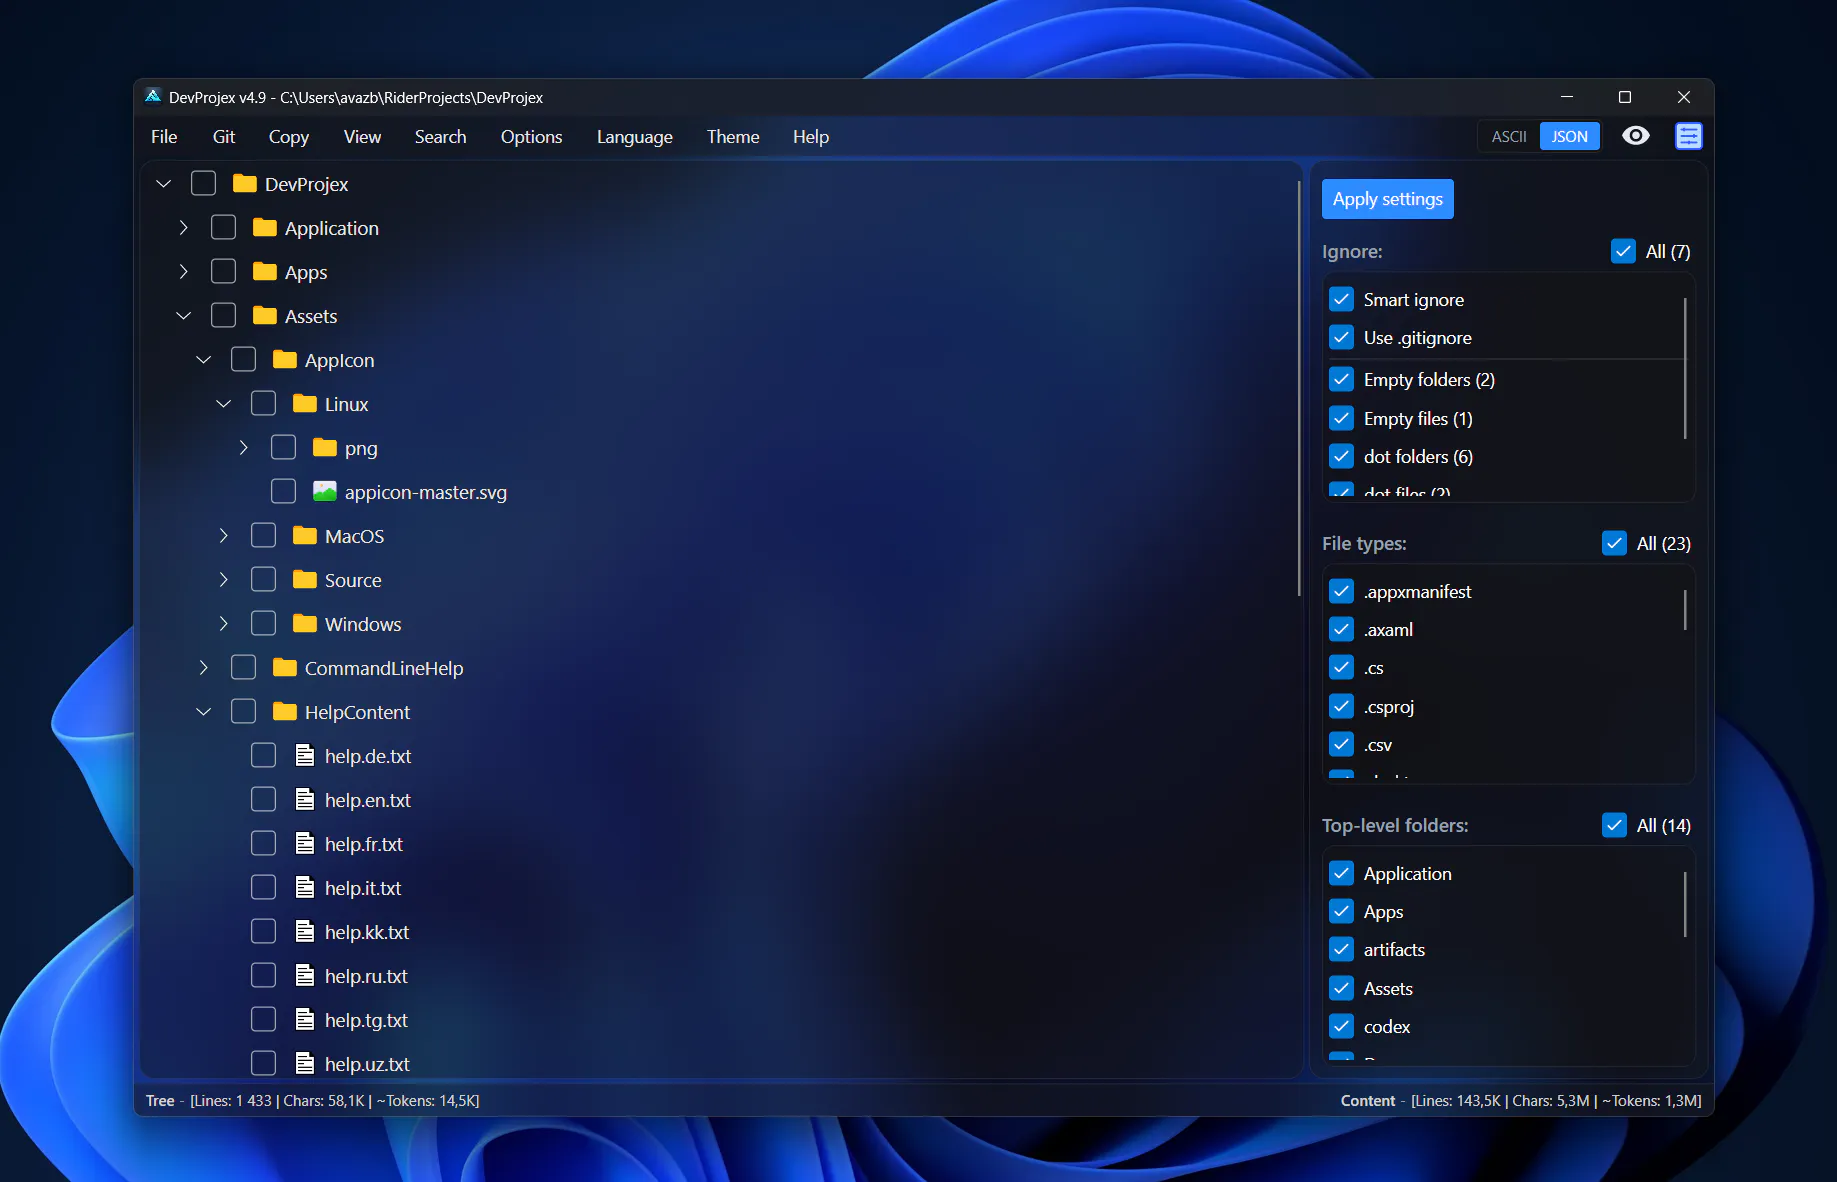Toggle Empty files (1) checkbox
Image resolution: width=1837 pixels, height=1182 pixels.
[1341, 418]
